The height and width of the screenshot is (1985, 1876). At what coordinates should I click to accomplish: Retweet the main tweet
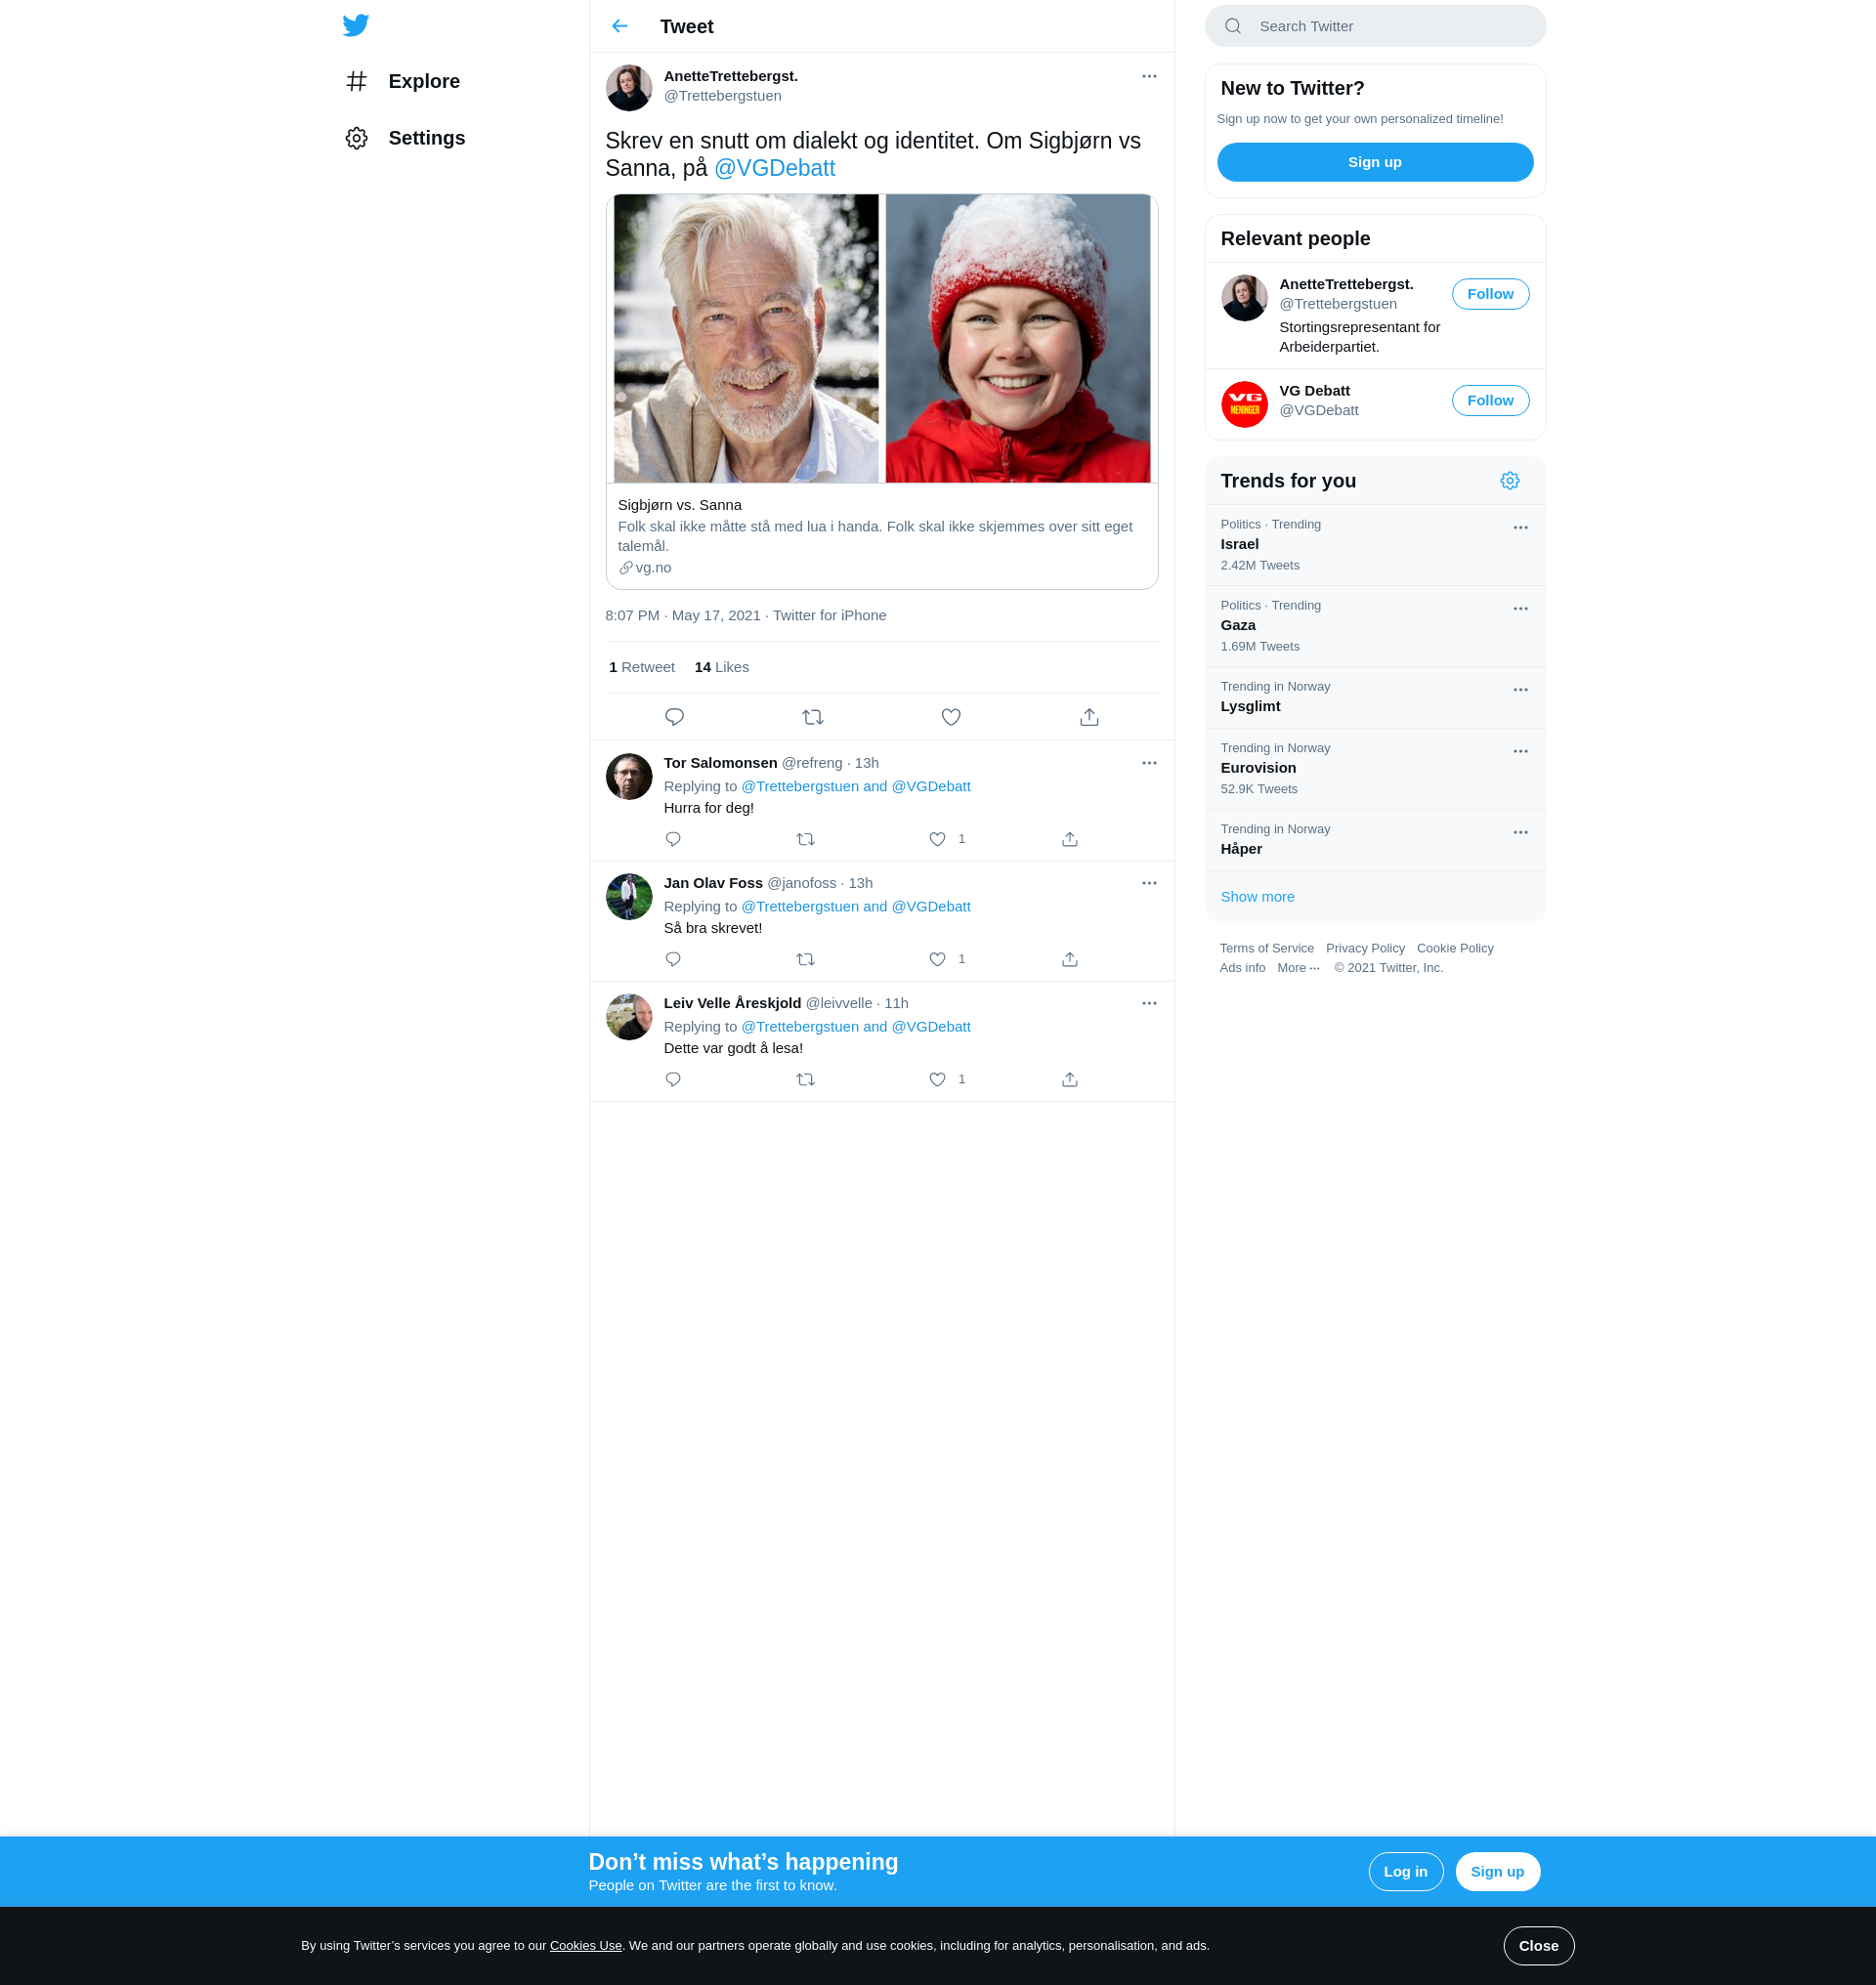pos(813,717)
